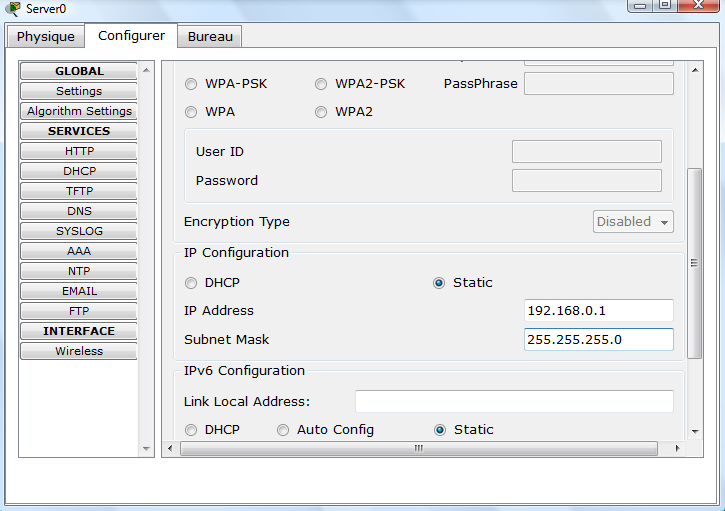The width and height of the screenshot is (725, 511).
Task: Open the AAA service settings
Action: 79,251
